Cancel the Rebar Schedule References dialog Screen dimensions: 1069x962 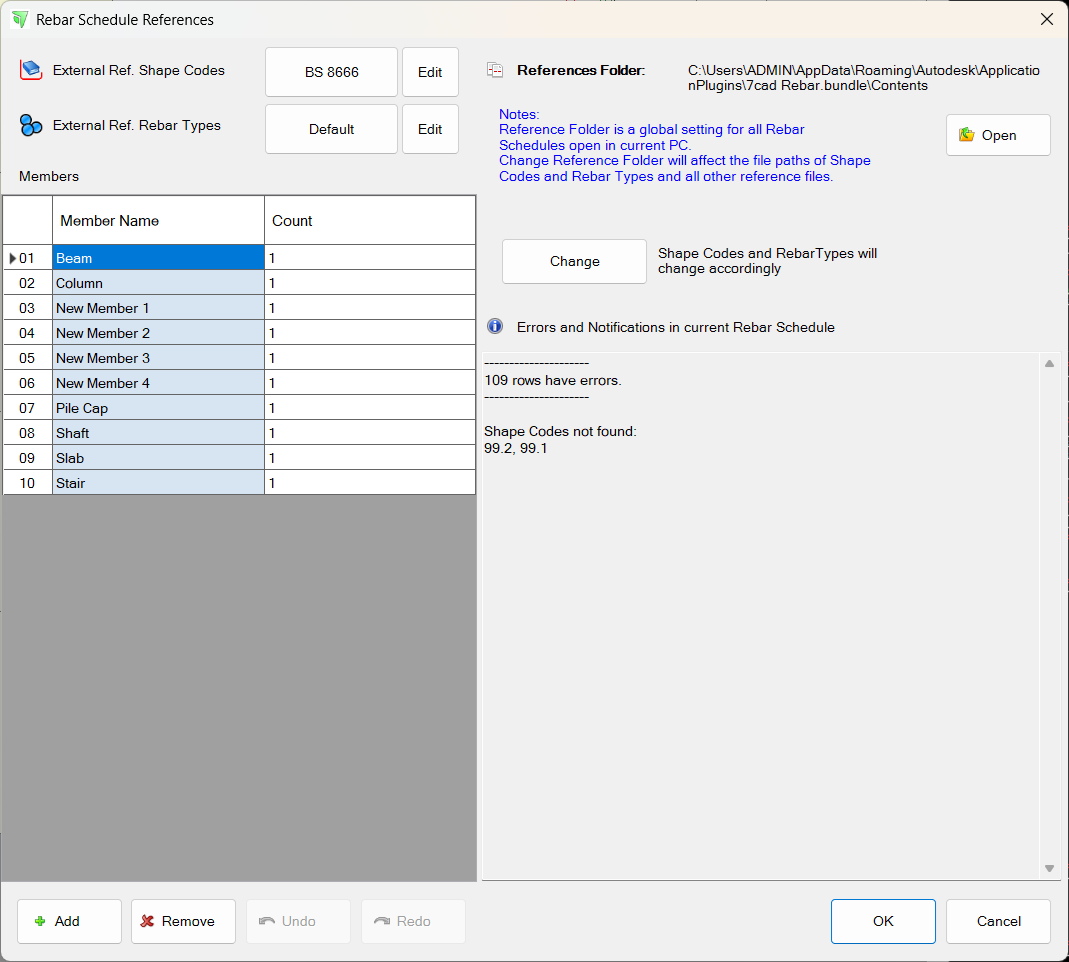pos(998,921)
